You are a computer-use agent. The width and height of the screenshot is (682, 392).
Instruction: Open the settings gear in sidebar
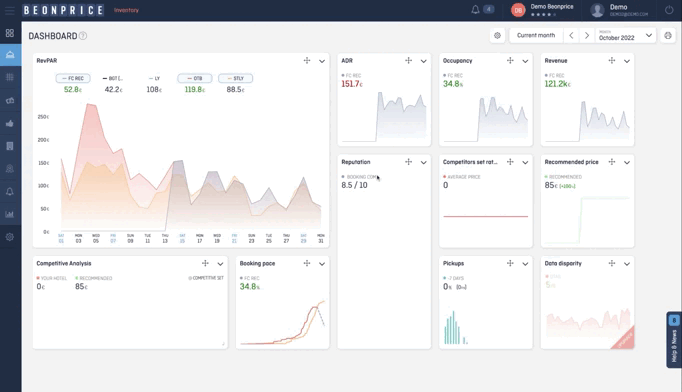10,237
